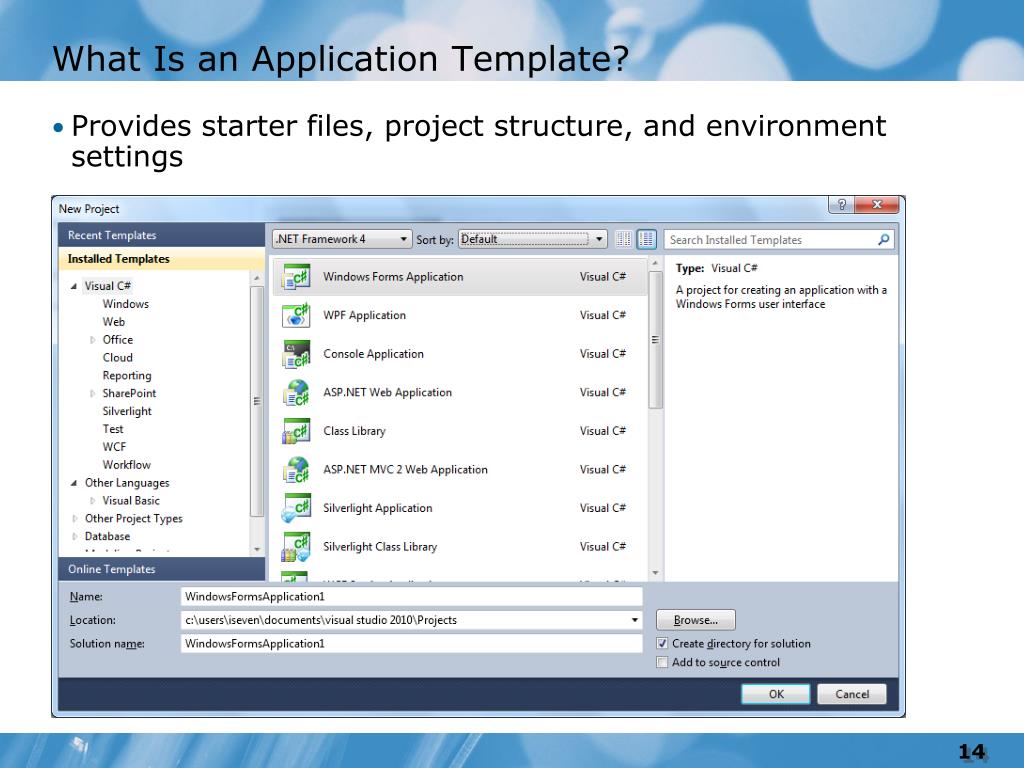Viewport: 1024px width, 768px height.
Task: Click the Class Library template icon
Action: coord(296,431)
